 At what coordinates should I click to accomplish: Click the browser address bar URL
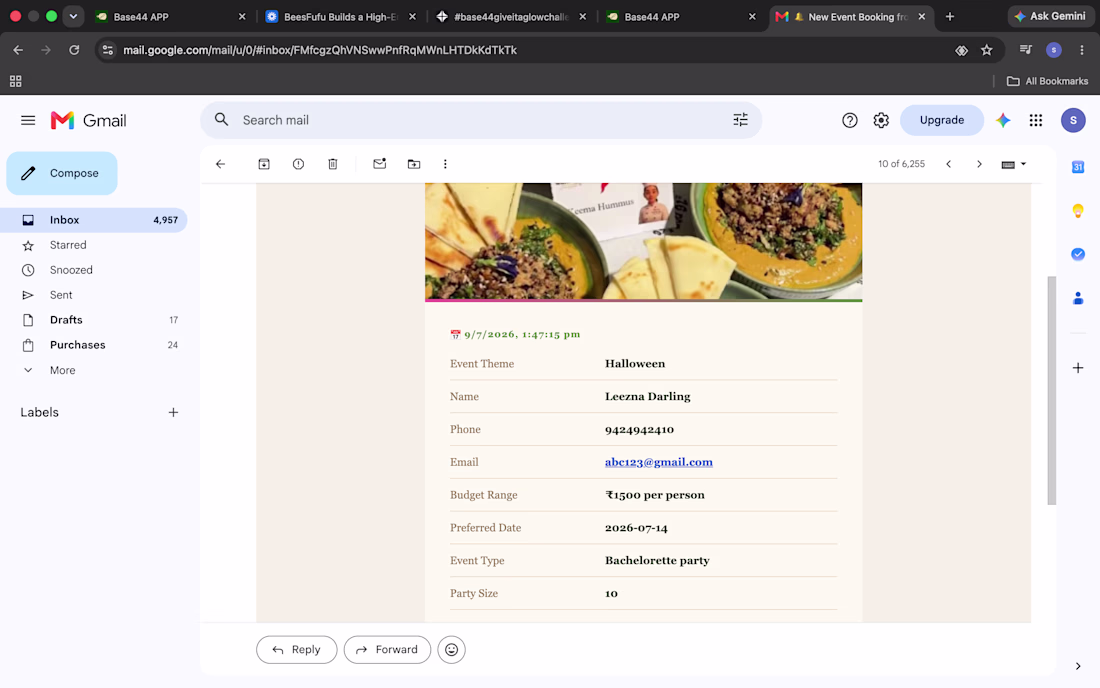(320, 50)
